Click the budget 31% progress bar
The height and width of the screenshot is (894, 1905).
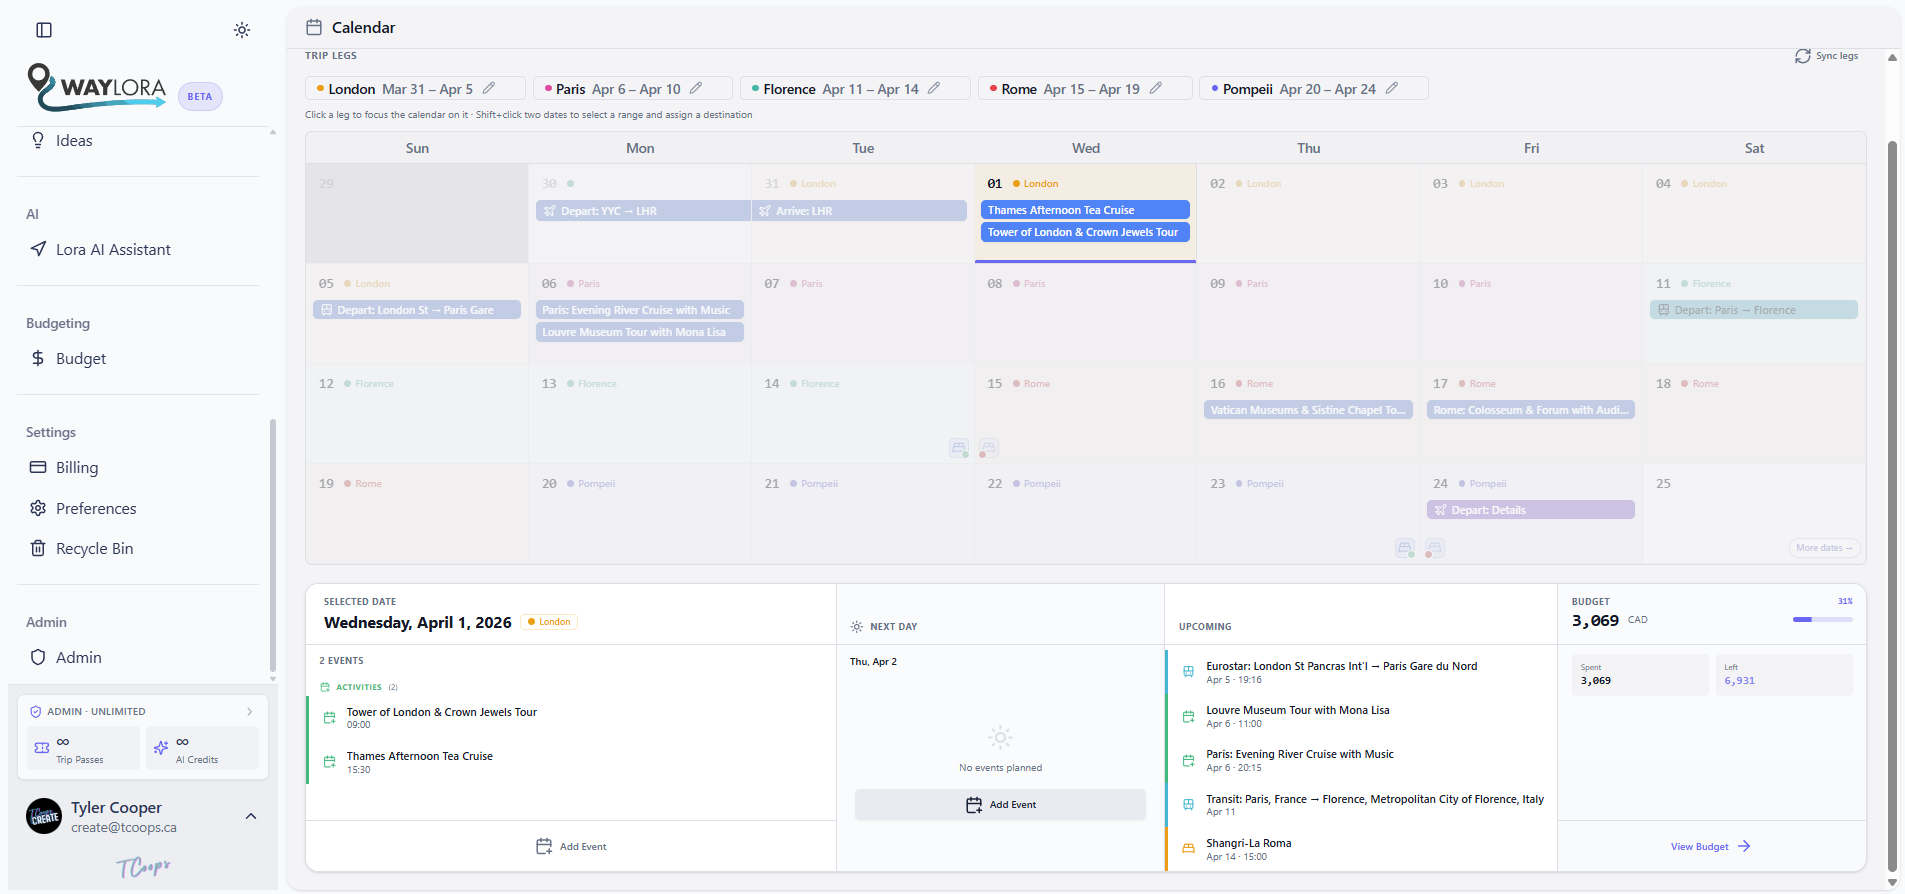(1822, 620)
